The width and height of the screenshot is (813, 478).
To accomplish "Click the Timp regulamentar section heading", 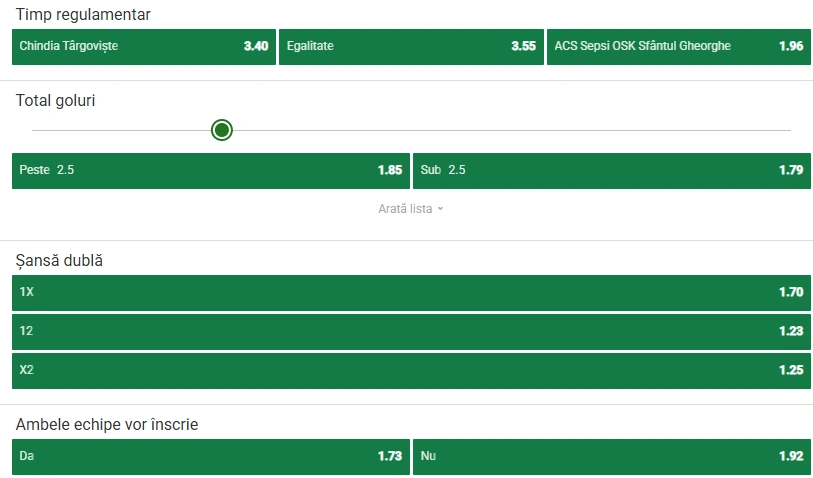I will click(83, 15).
